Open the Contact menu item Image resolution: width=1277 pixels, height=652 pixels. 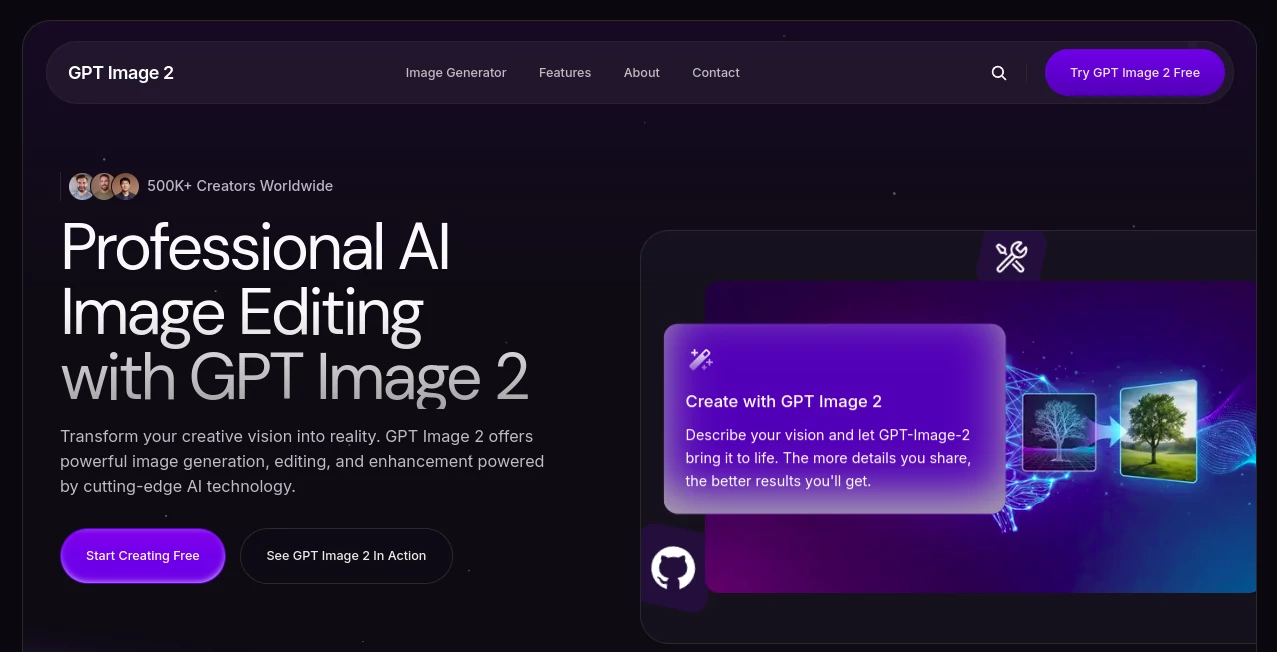tap(715, 72)
